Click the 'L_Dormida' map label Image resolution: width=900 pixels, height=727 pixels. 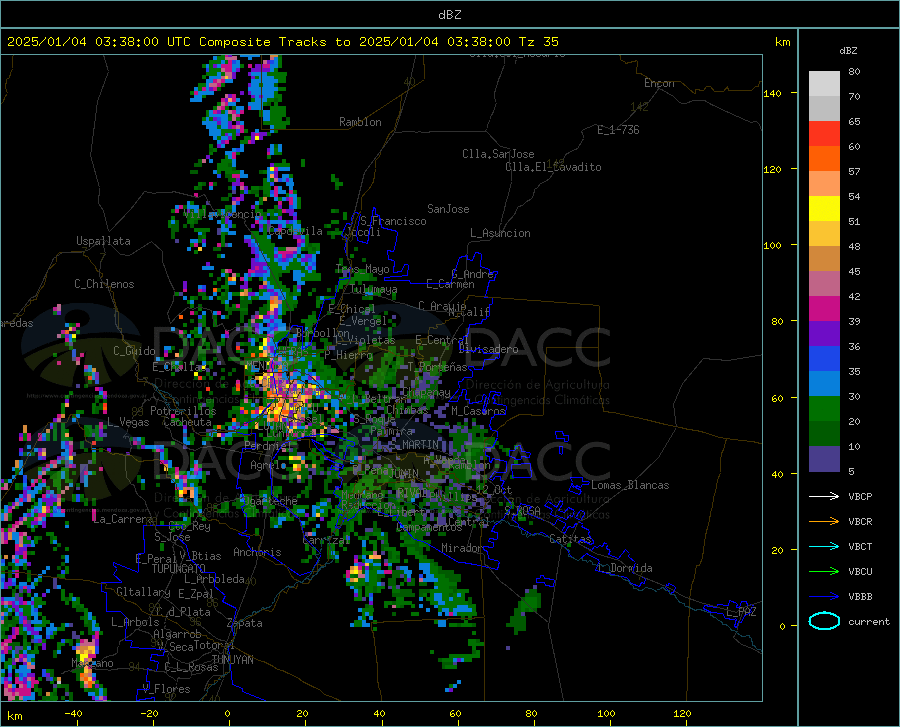[624, 568]
